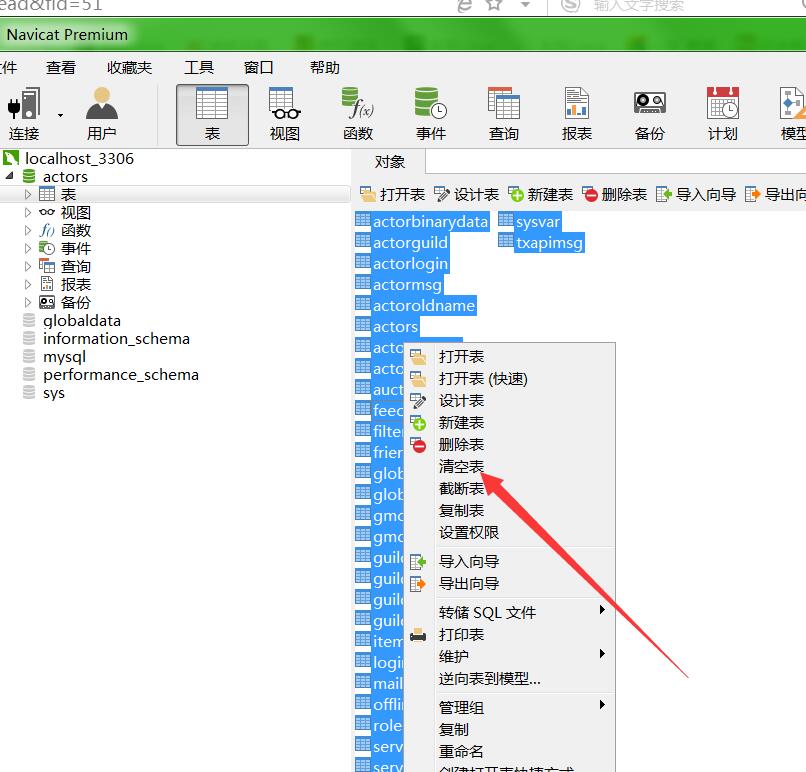Choose 清空表 from the context menu

point(461,467)
